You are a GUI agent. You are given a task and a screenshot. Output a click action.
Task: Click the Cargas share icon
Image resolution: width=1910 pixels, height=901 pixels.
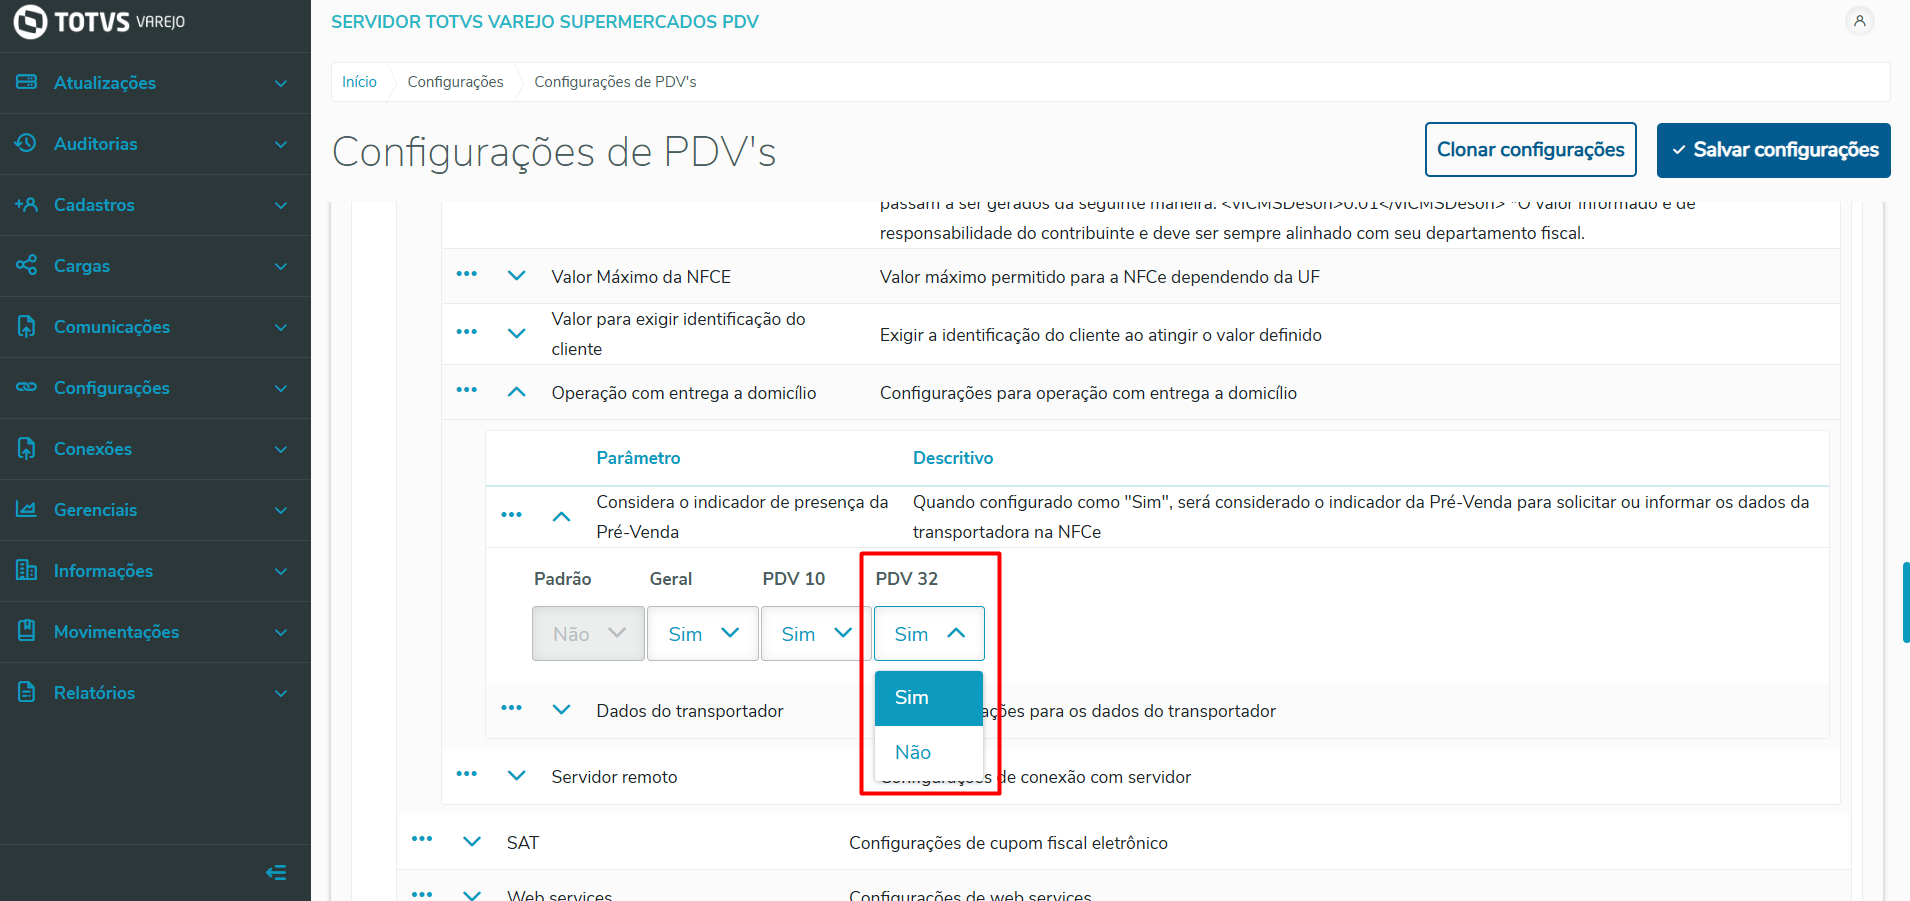(x=27, y=265)
